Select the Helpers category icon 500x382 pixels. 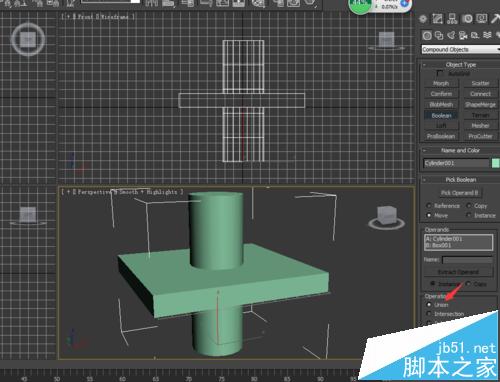tap(475, 35)
